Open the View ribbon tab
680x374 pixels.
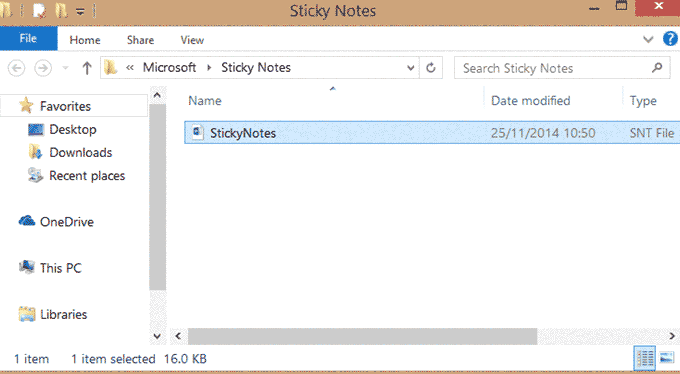pos(192,40)
